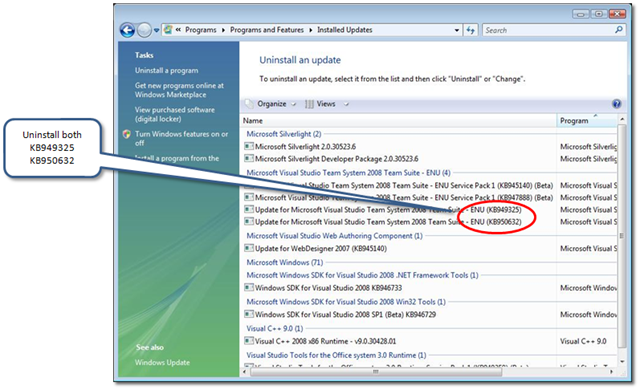The height and width of the screenshot is (390, 640).
Task: Click the Views button
Action: click(321, 104)
